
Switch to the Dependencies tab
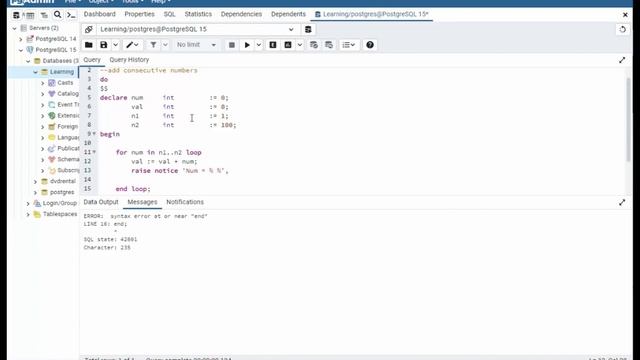241,14
